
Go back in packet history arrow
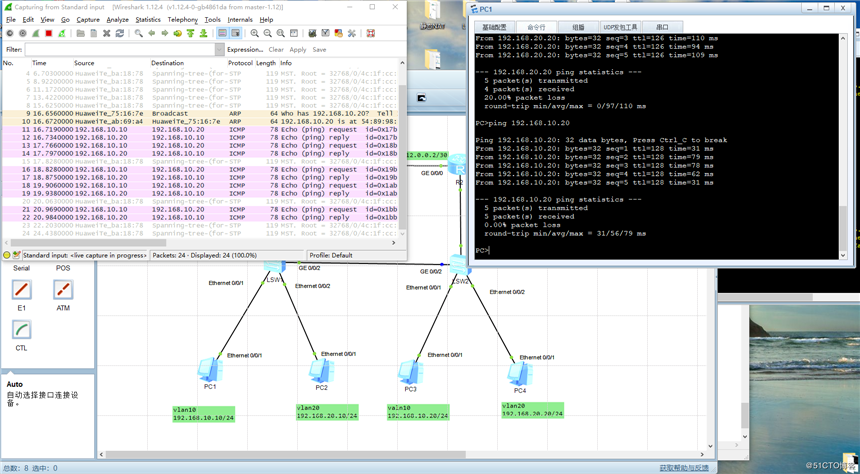click(152, 33)
